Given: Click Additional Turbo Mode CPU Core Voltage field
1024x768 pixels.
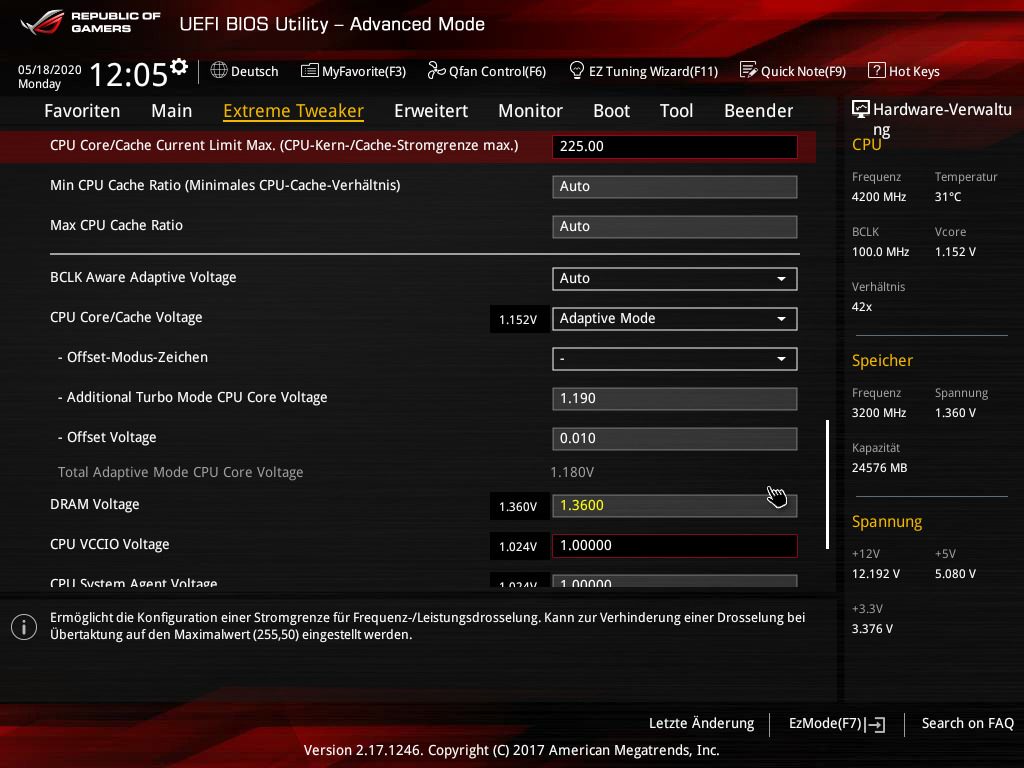Looking at the screenshot, I should tap(675, 398).
